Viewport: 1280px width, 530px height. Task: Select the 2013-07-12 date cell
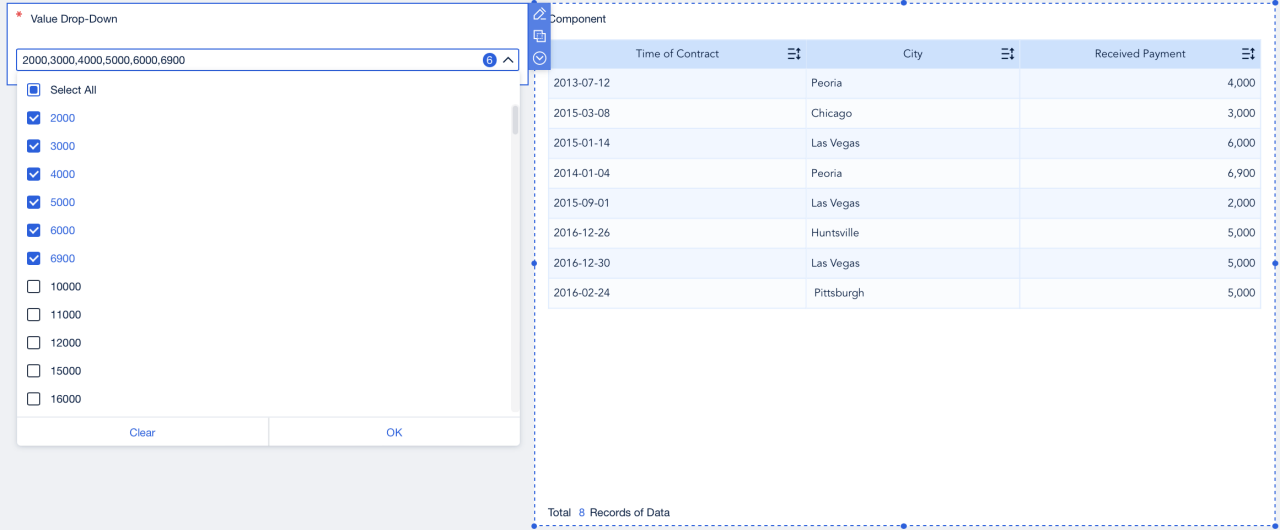[677, 83]
